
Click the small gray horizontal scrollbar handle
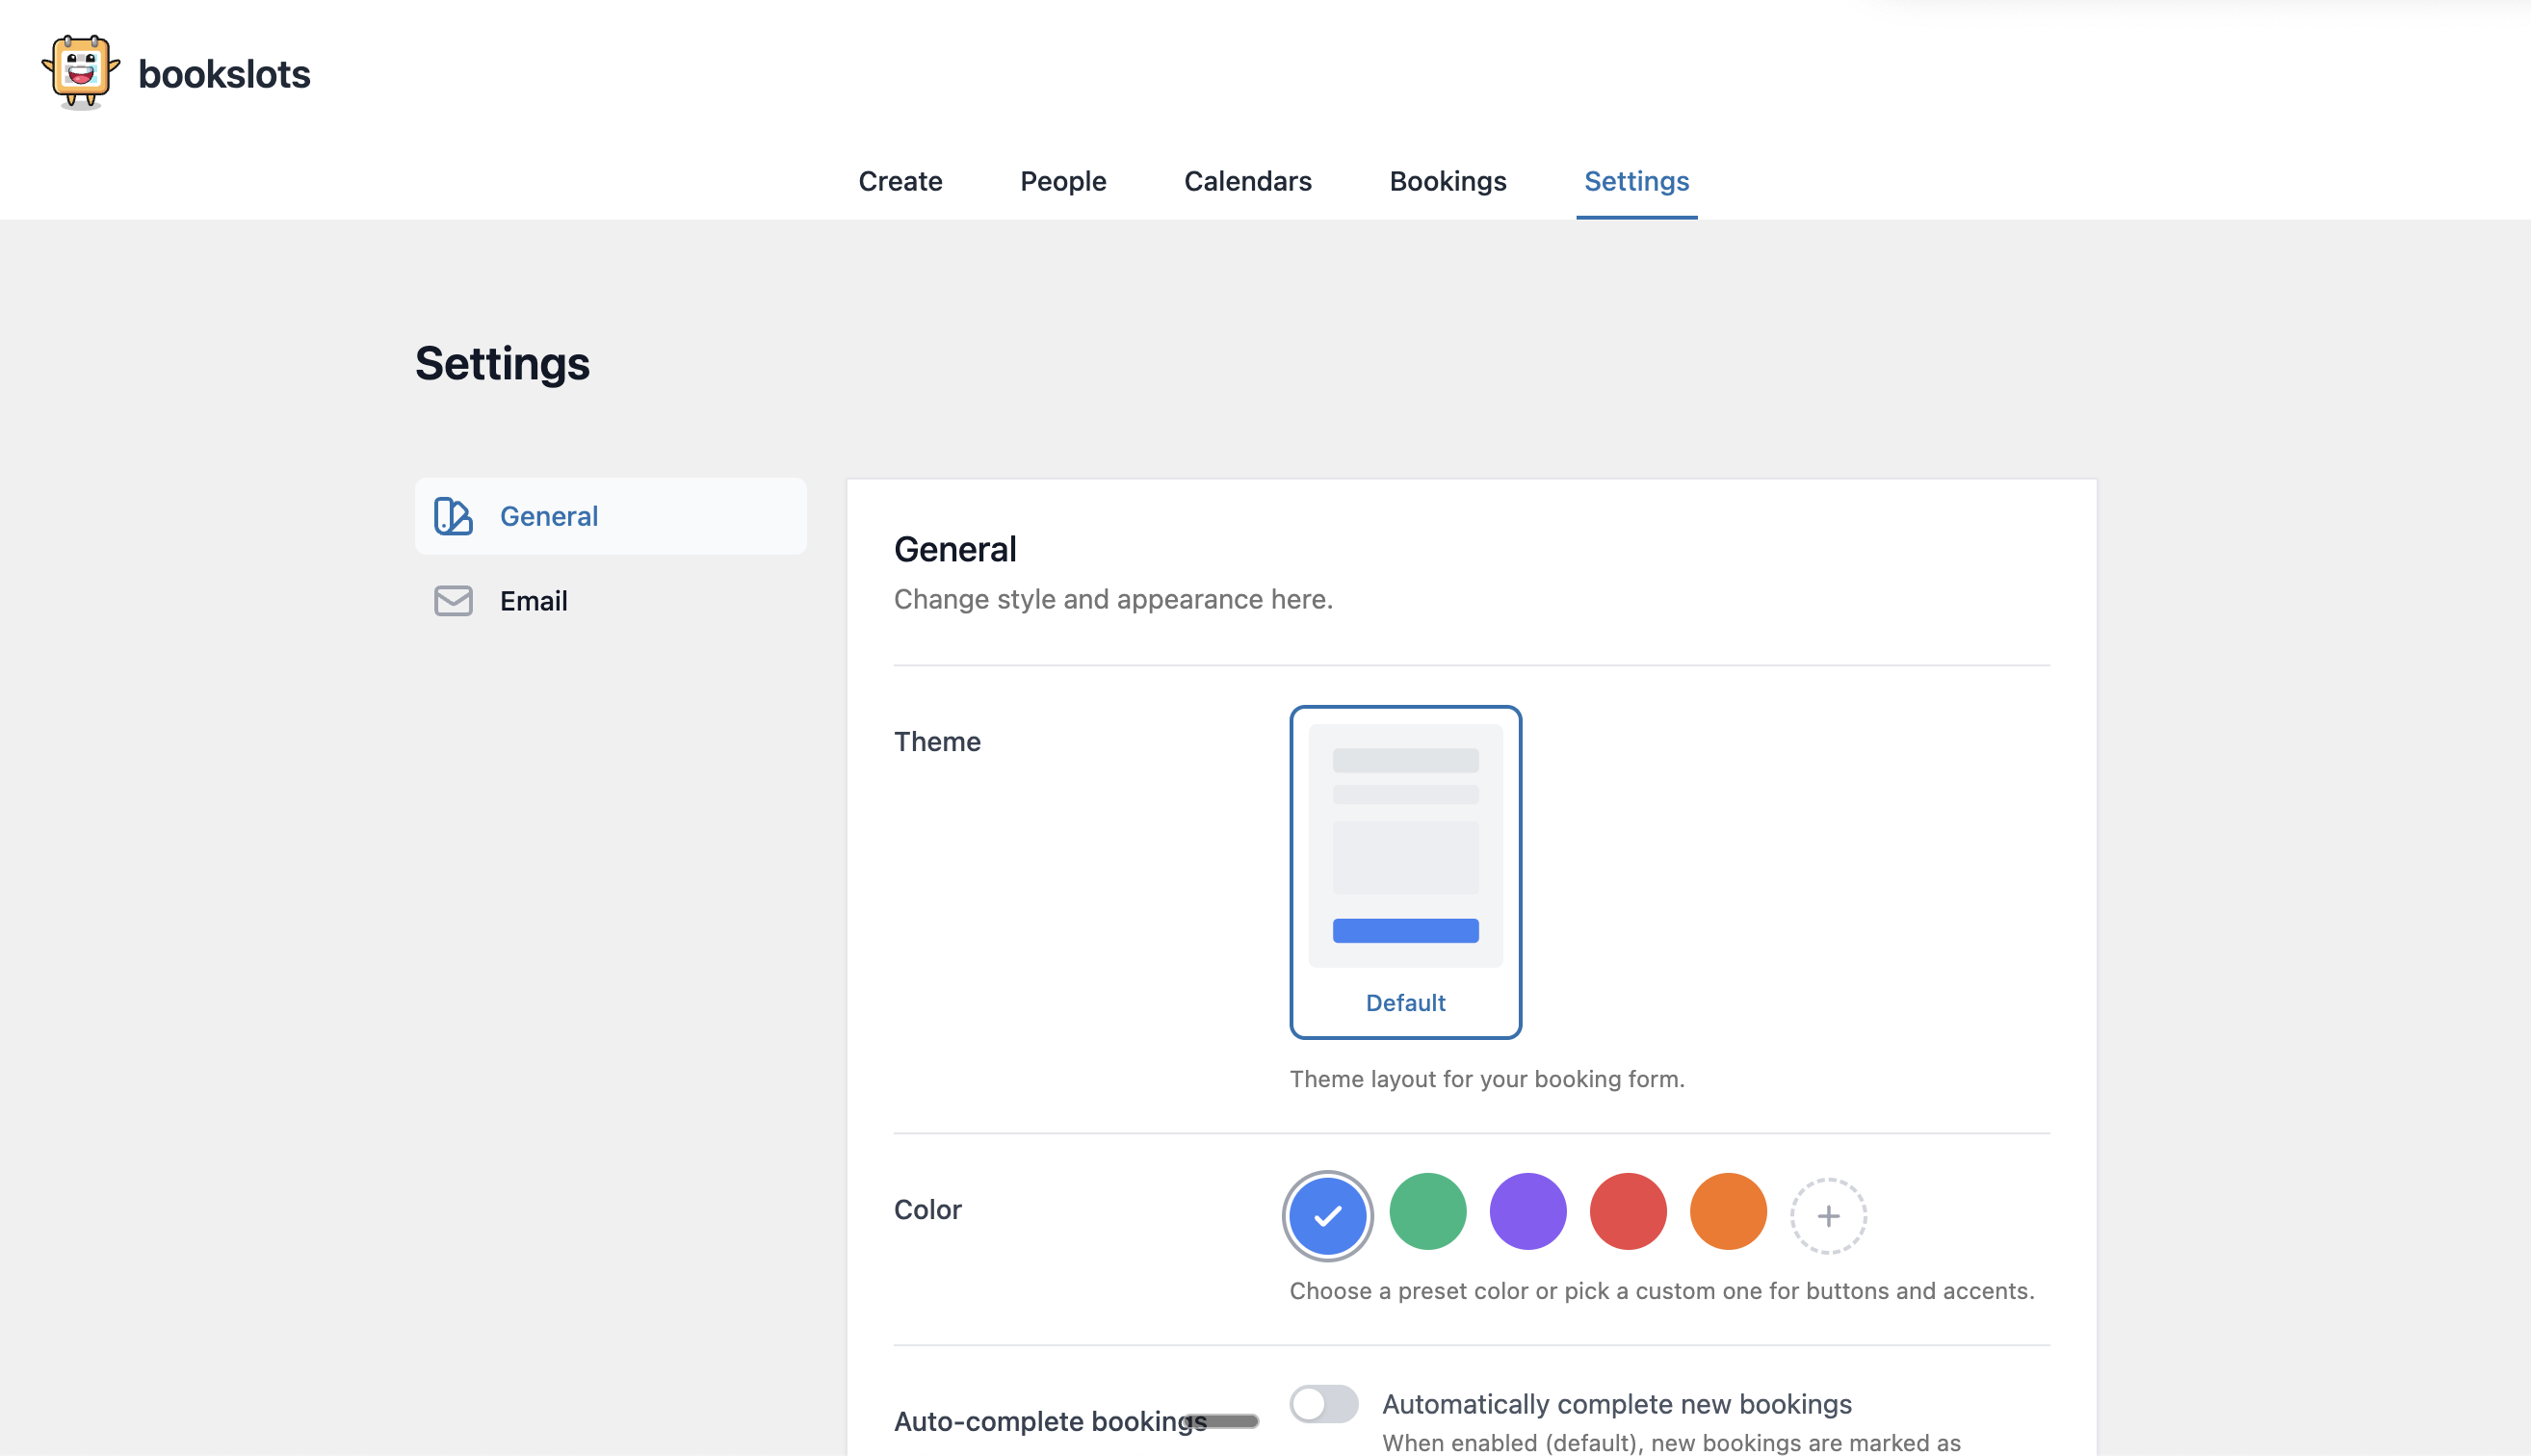(1222, 1421)
